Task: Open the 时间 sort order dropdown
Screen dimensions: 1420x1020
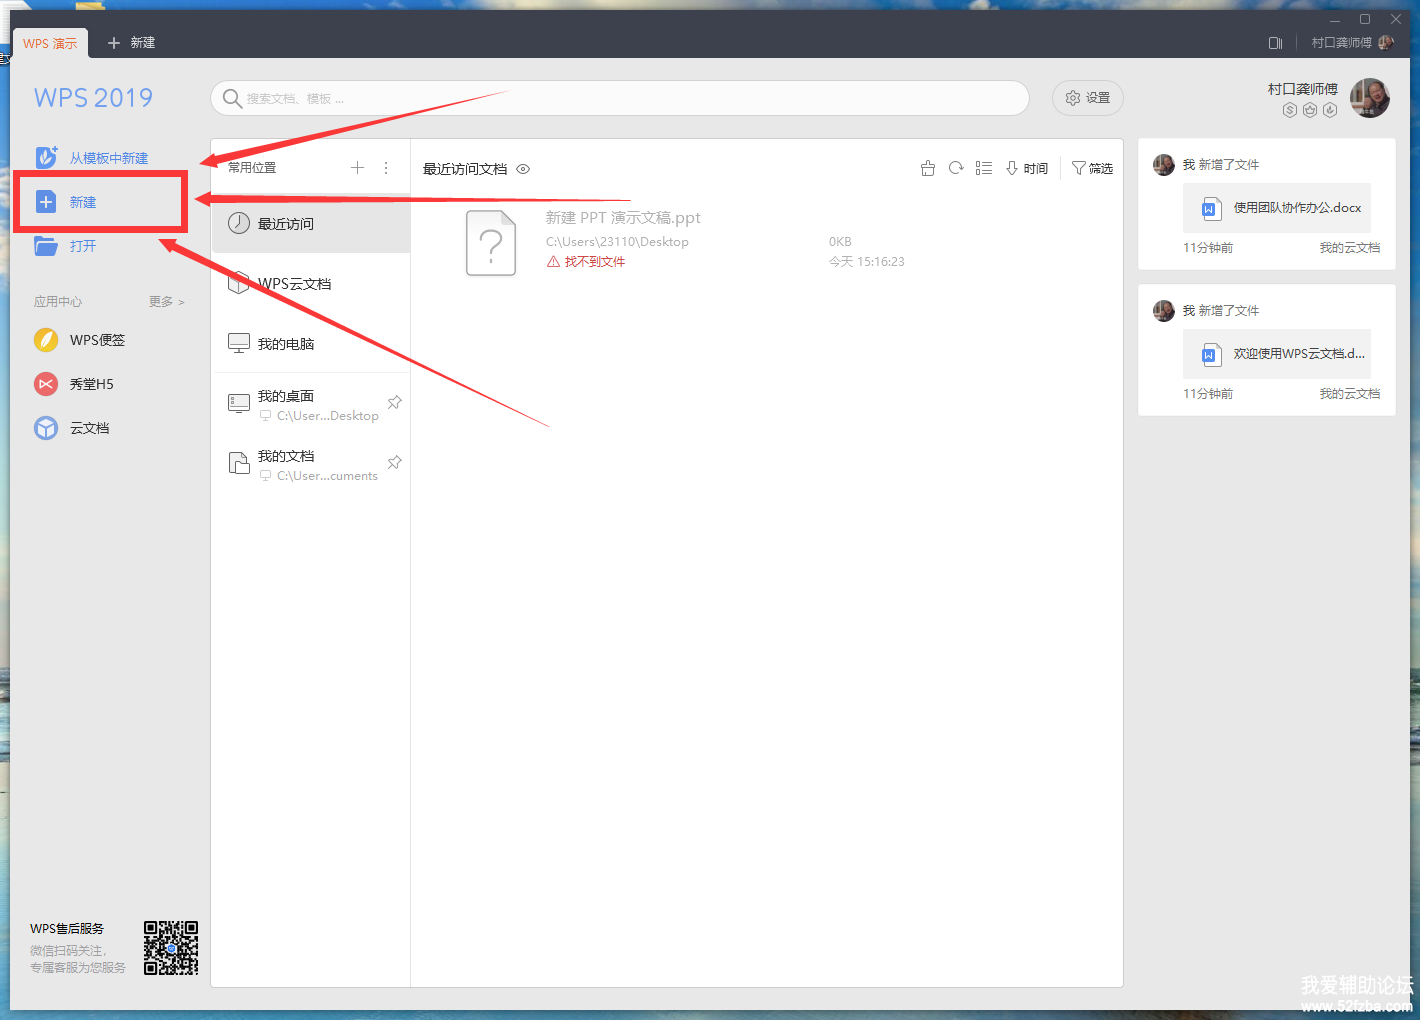Action: coord(1027,168)
